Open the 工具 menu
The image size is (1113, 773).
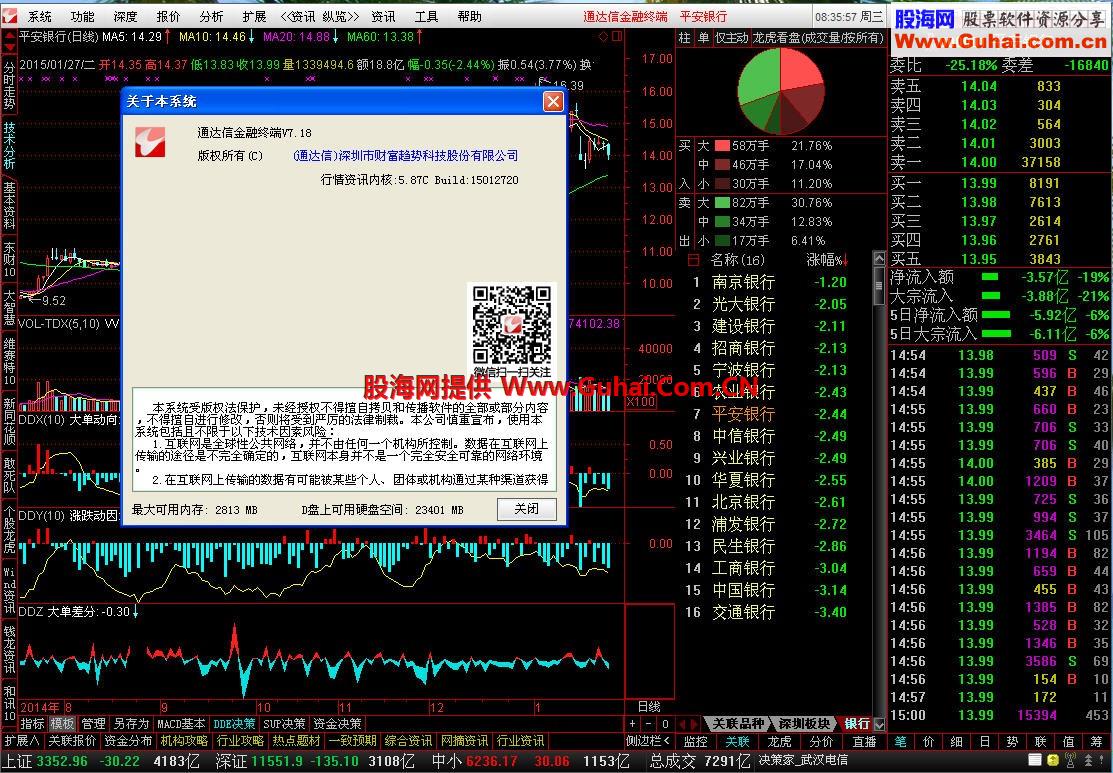tap(426, 17)
